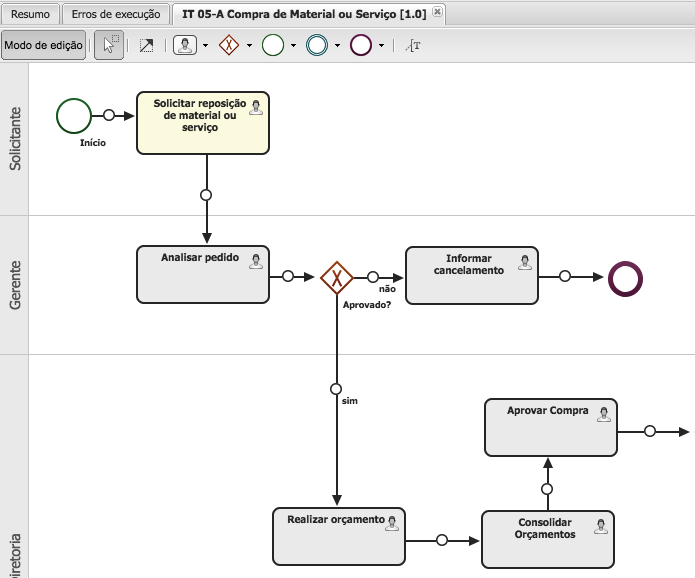
Task: Click the Aprovado? gateway diamond on canvas
Action: tap(337, 277)
